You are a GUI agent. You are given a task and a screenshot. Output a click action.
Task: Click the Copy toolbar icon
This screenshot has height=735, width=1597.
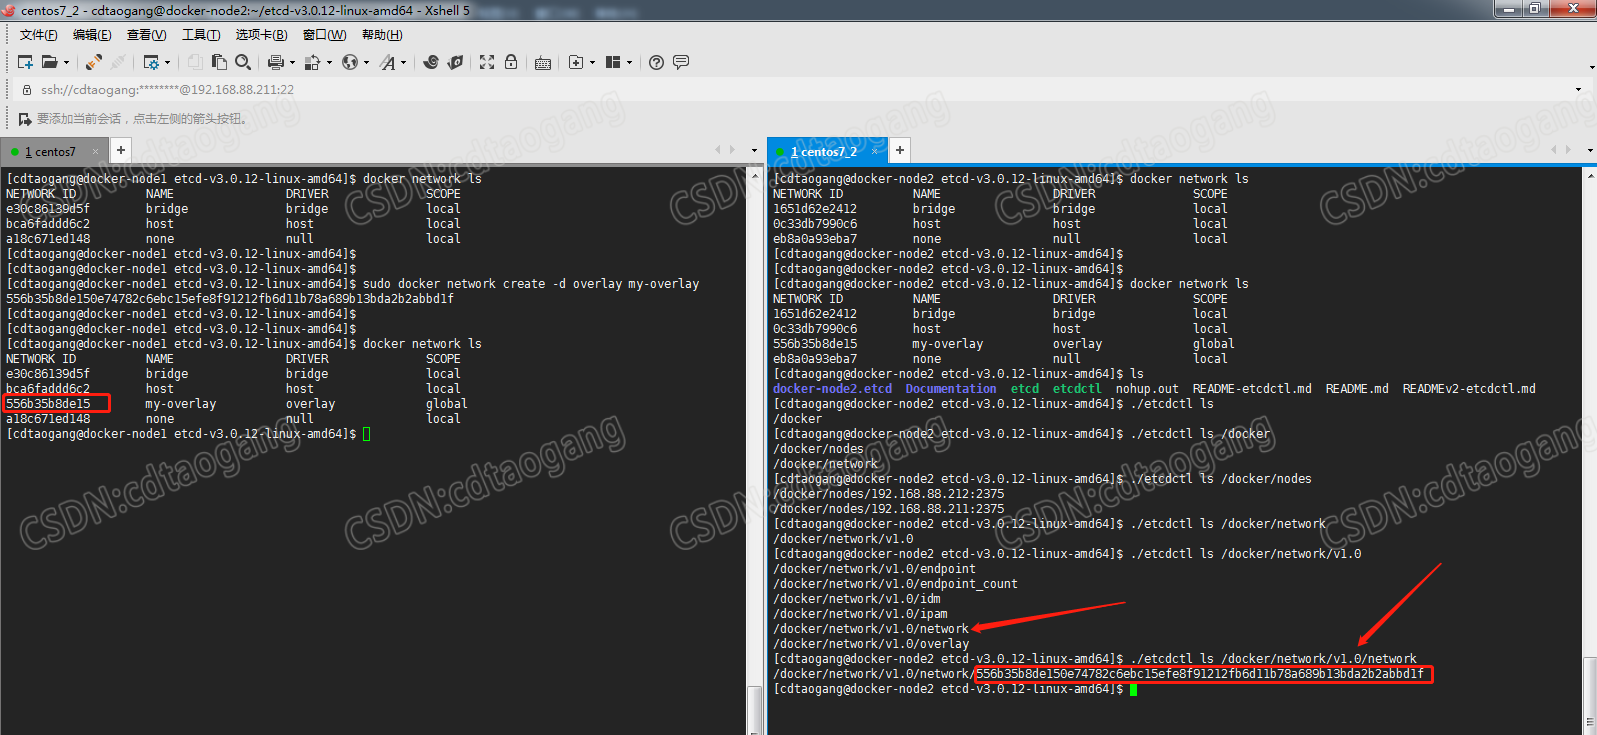tap(195, 62)
